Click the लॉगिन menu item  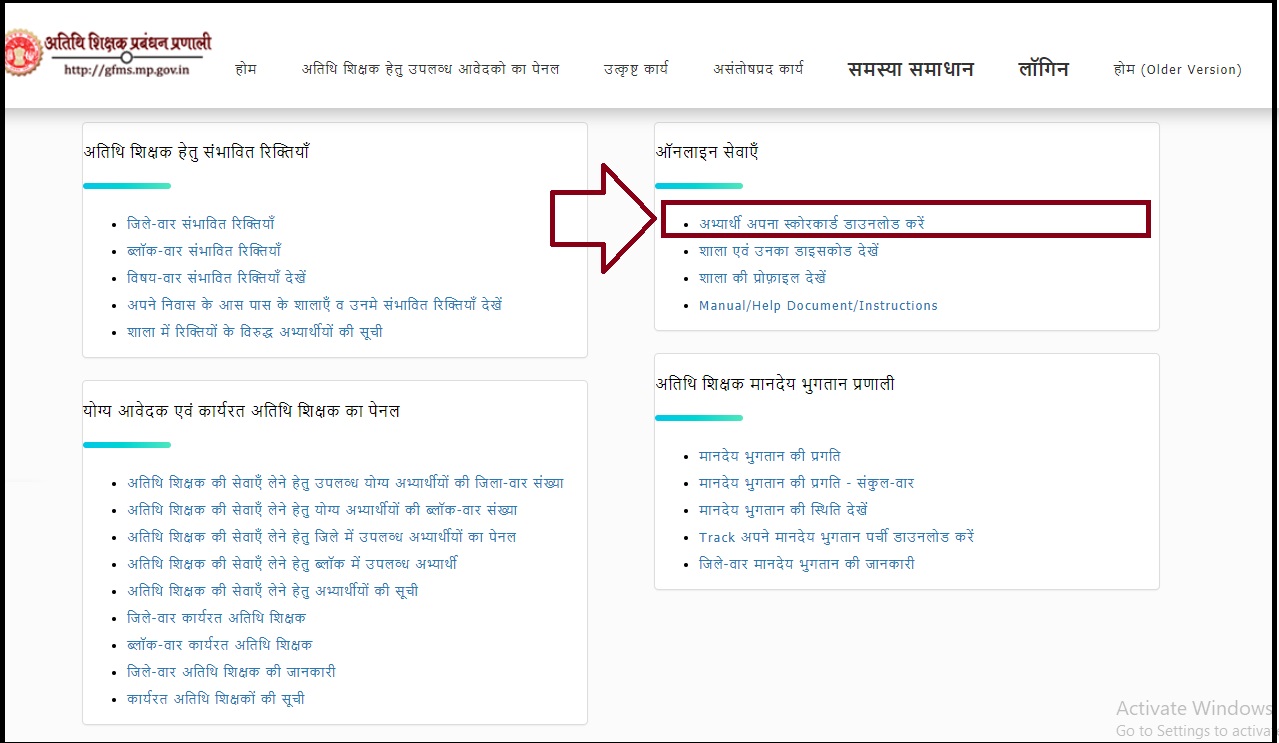tap(1043, 69)
